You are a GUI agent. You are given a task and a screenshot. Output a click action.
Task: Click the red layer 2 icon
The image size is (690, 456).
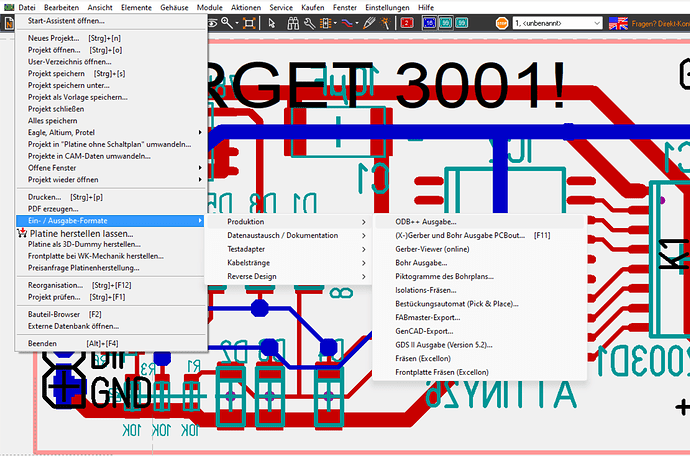[407, 23]
